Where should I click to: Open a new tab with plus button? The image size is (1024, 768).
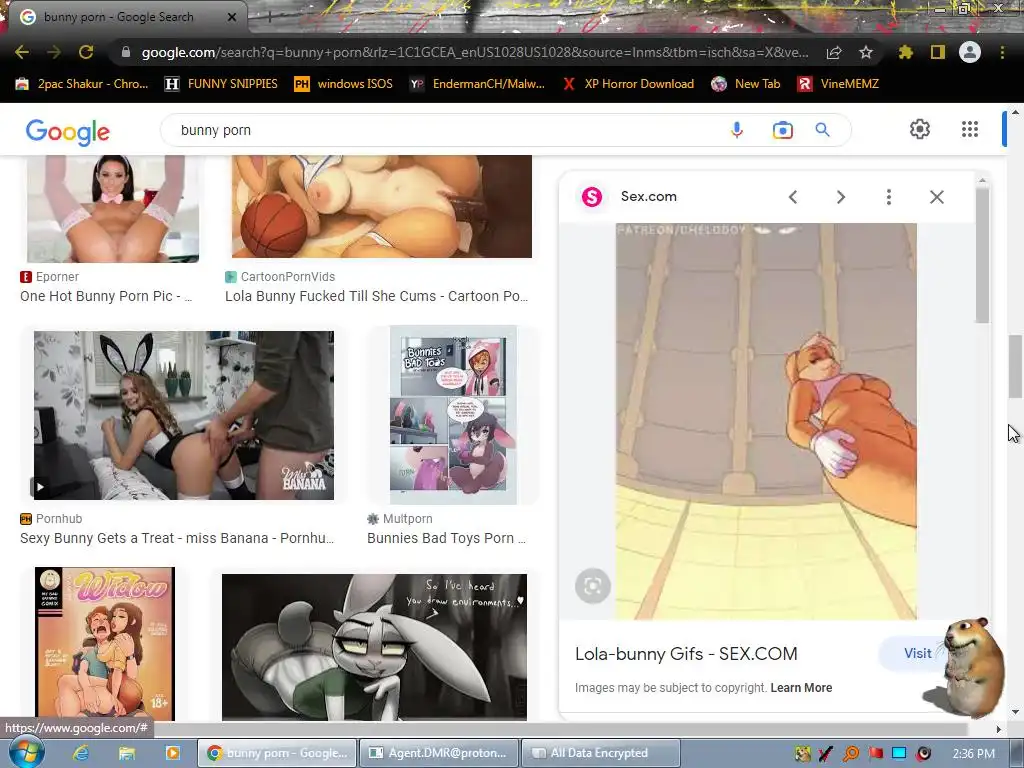tap(268, 18)
